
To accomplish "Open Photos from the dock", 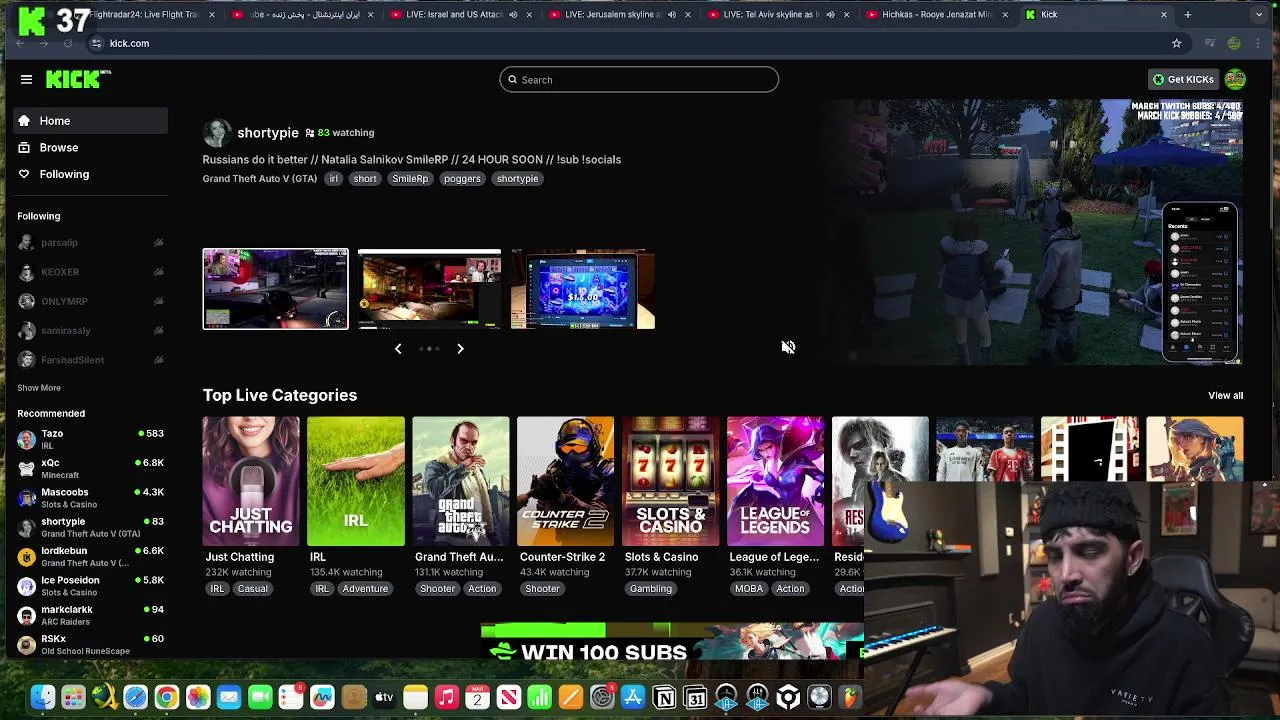I will (x=198, y=698).
